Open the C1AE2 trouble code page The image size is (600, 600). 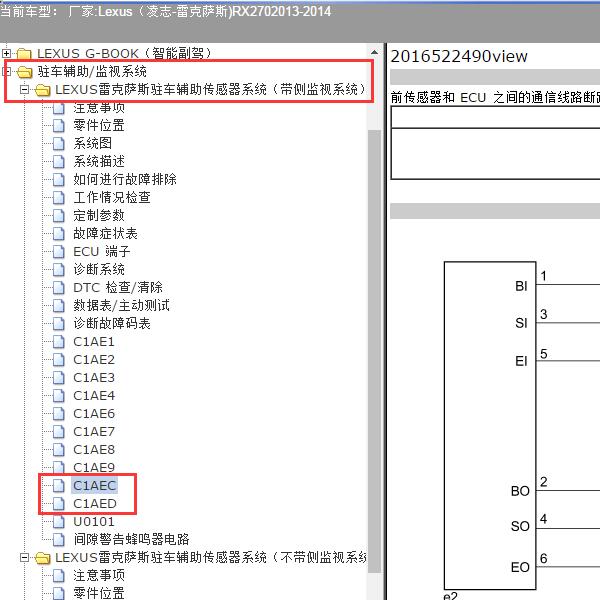coord(94,359)
